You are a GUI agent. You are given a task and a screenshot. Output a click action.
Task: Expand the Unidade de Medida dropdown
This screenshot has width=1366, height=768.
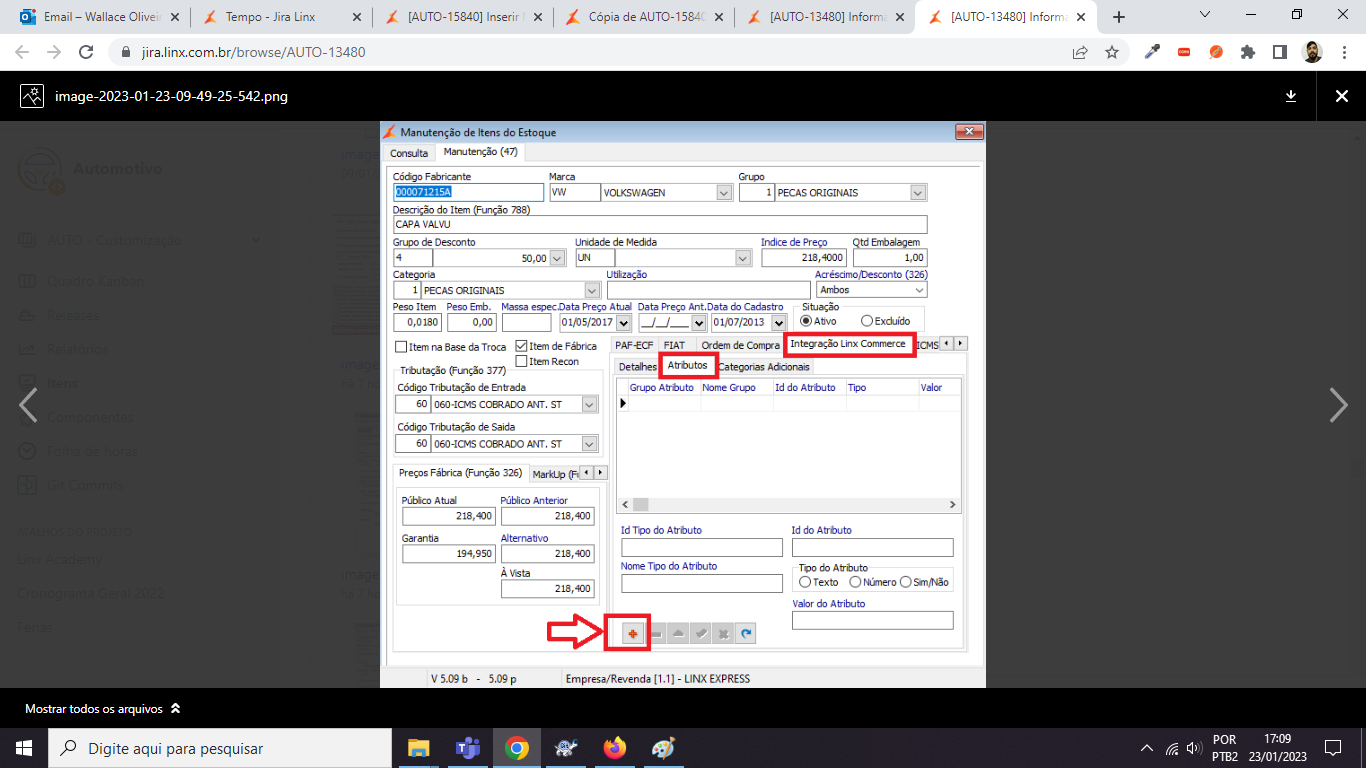point(743,258)
